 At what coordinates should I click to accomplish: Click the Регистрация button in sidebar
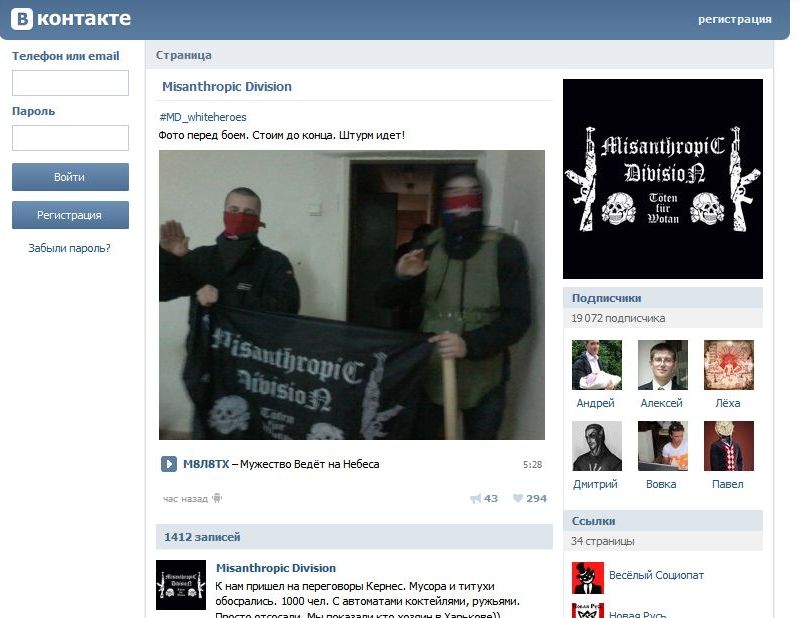[70, 215]
